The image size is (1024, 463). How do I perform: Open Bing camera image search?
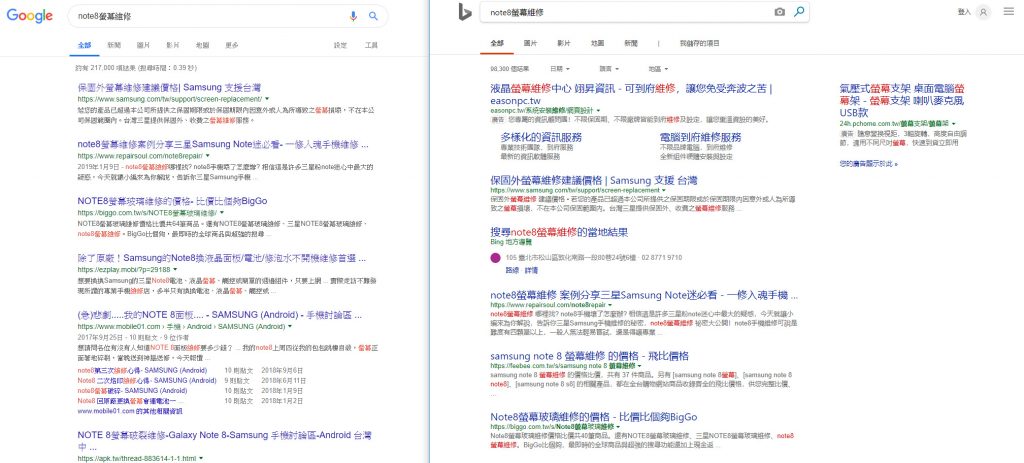click(x=780, y=12)
